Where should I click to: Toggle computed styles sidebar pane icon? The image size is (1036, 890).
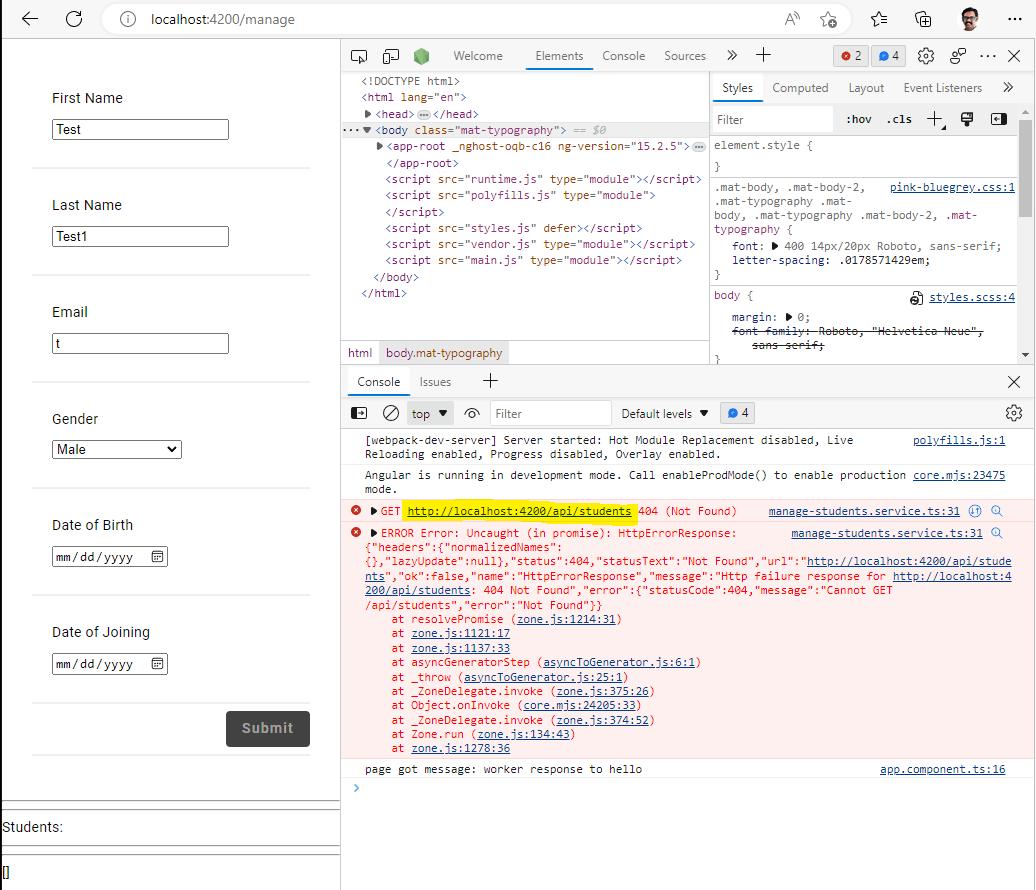click(998, 119)
